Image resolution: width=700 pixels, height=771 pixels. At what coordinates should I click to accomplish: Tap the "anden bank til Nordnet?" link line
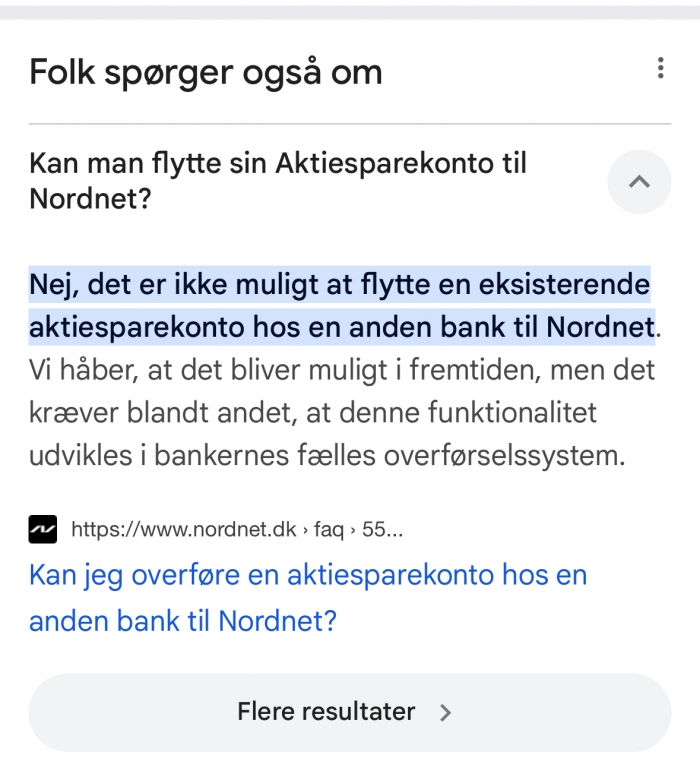click(x=183, y=621)
